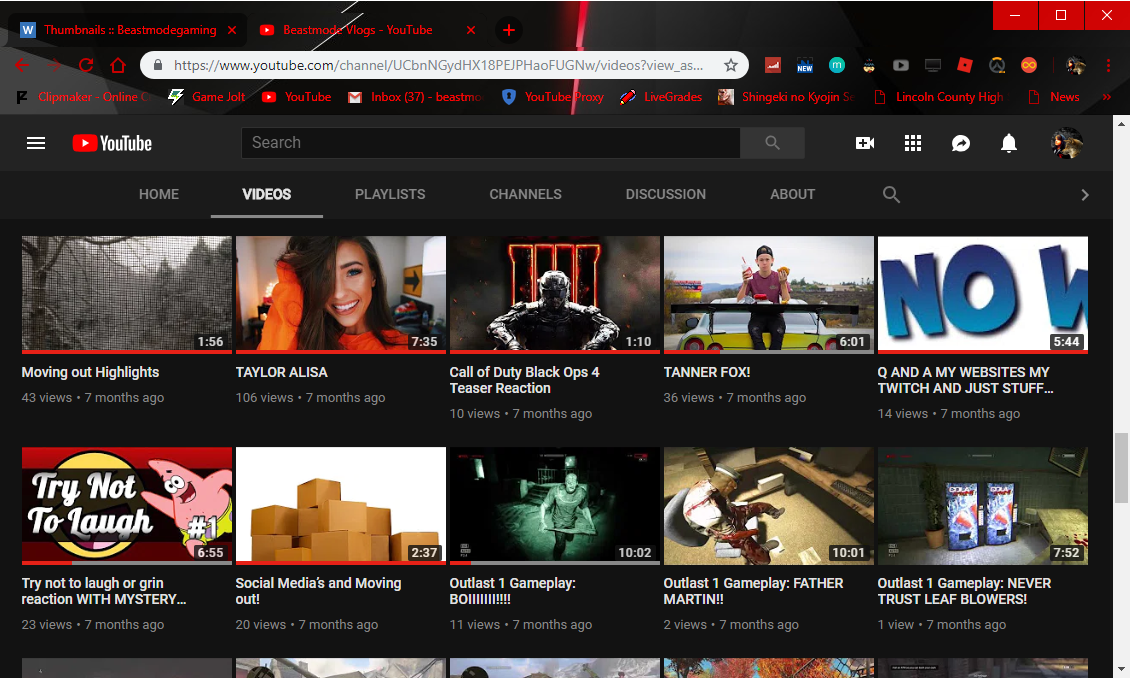
Task: Open the messages share icon
Action: pos(961,143)
